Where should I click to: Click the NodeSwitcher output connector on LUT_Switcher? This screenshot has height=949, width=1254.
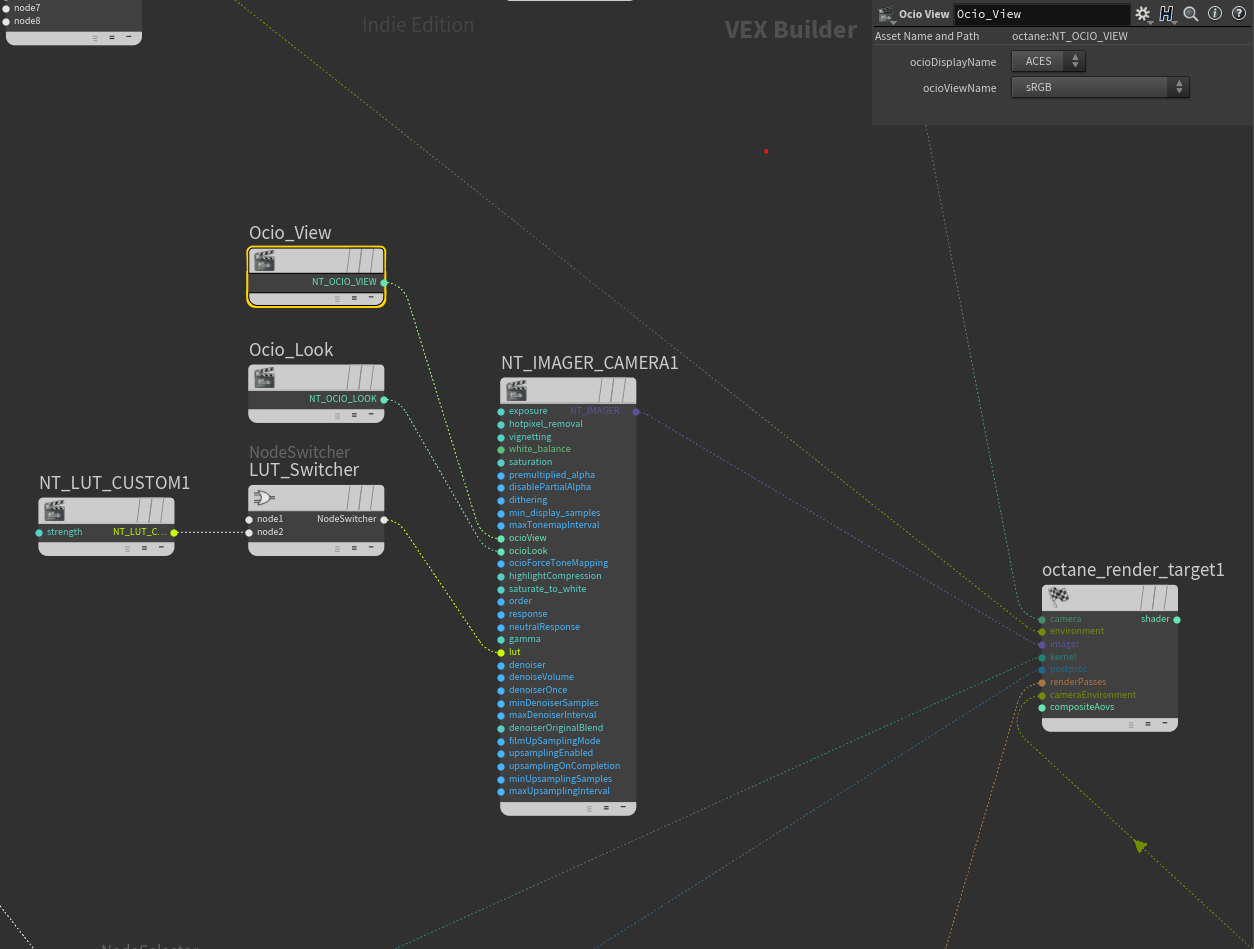click(x=384, y=519)
